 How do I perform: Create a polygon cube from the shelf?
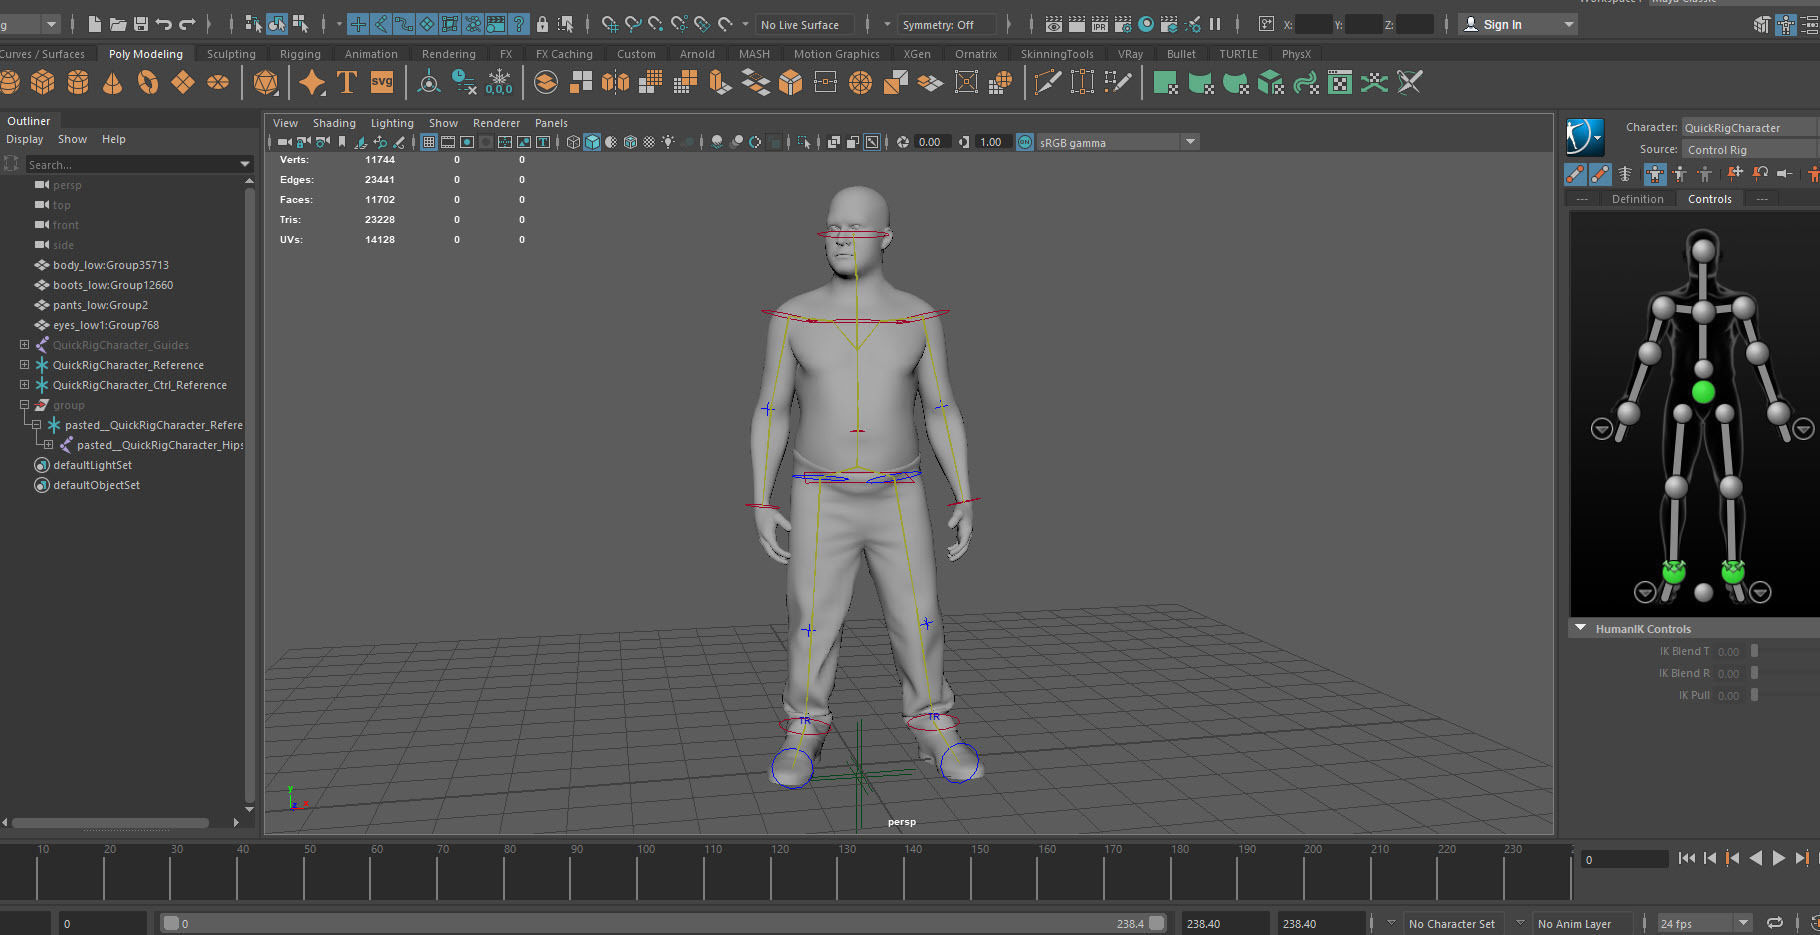pos(43,82)
